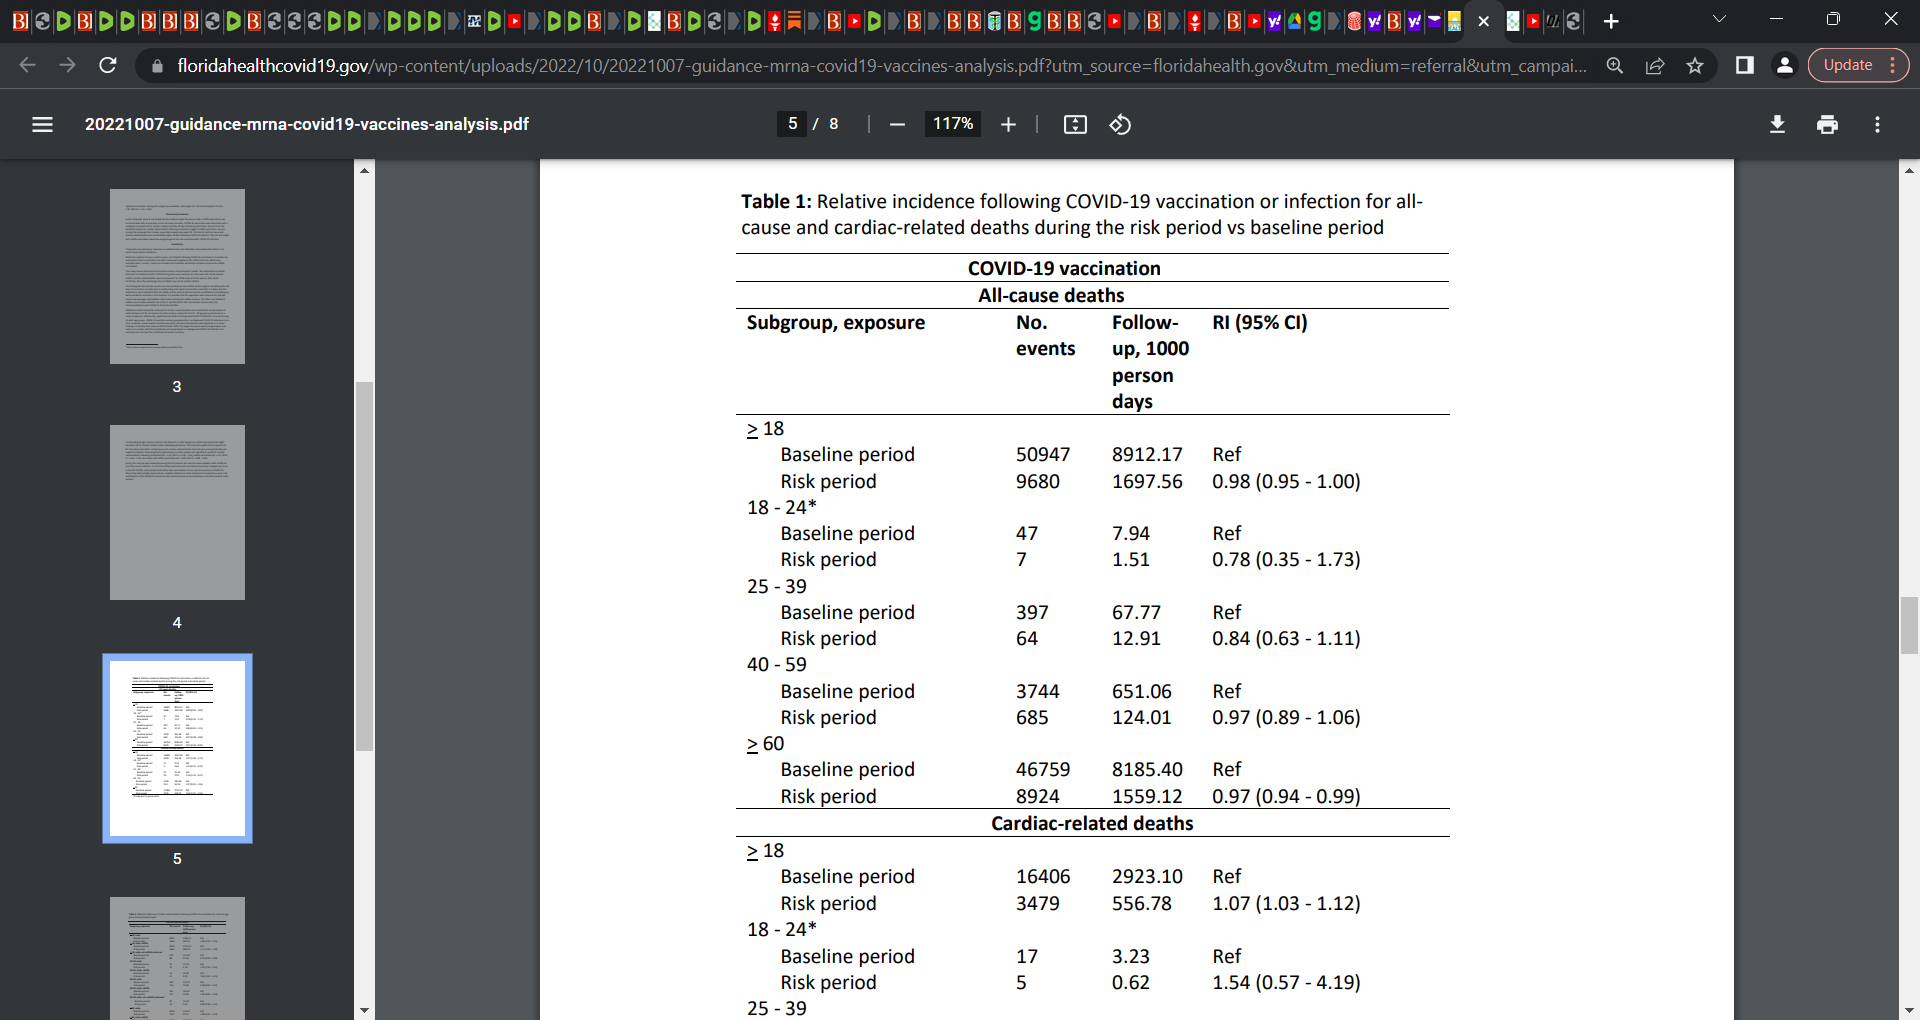
Task: Click 'COVID-19 vaccination' table heading
Action: [1064, 268]
